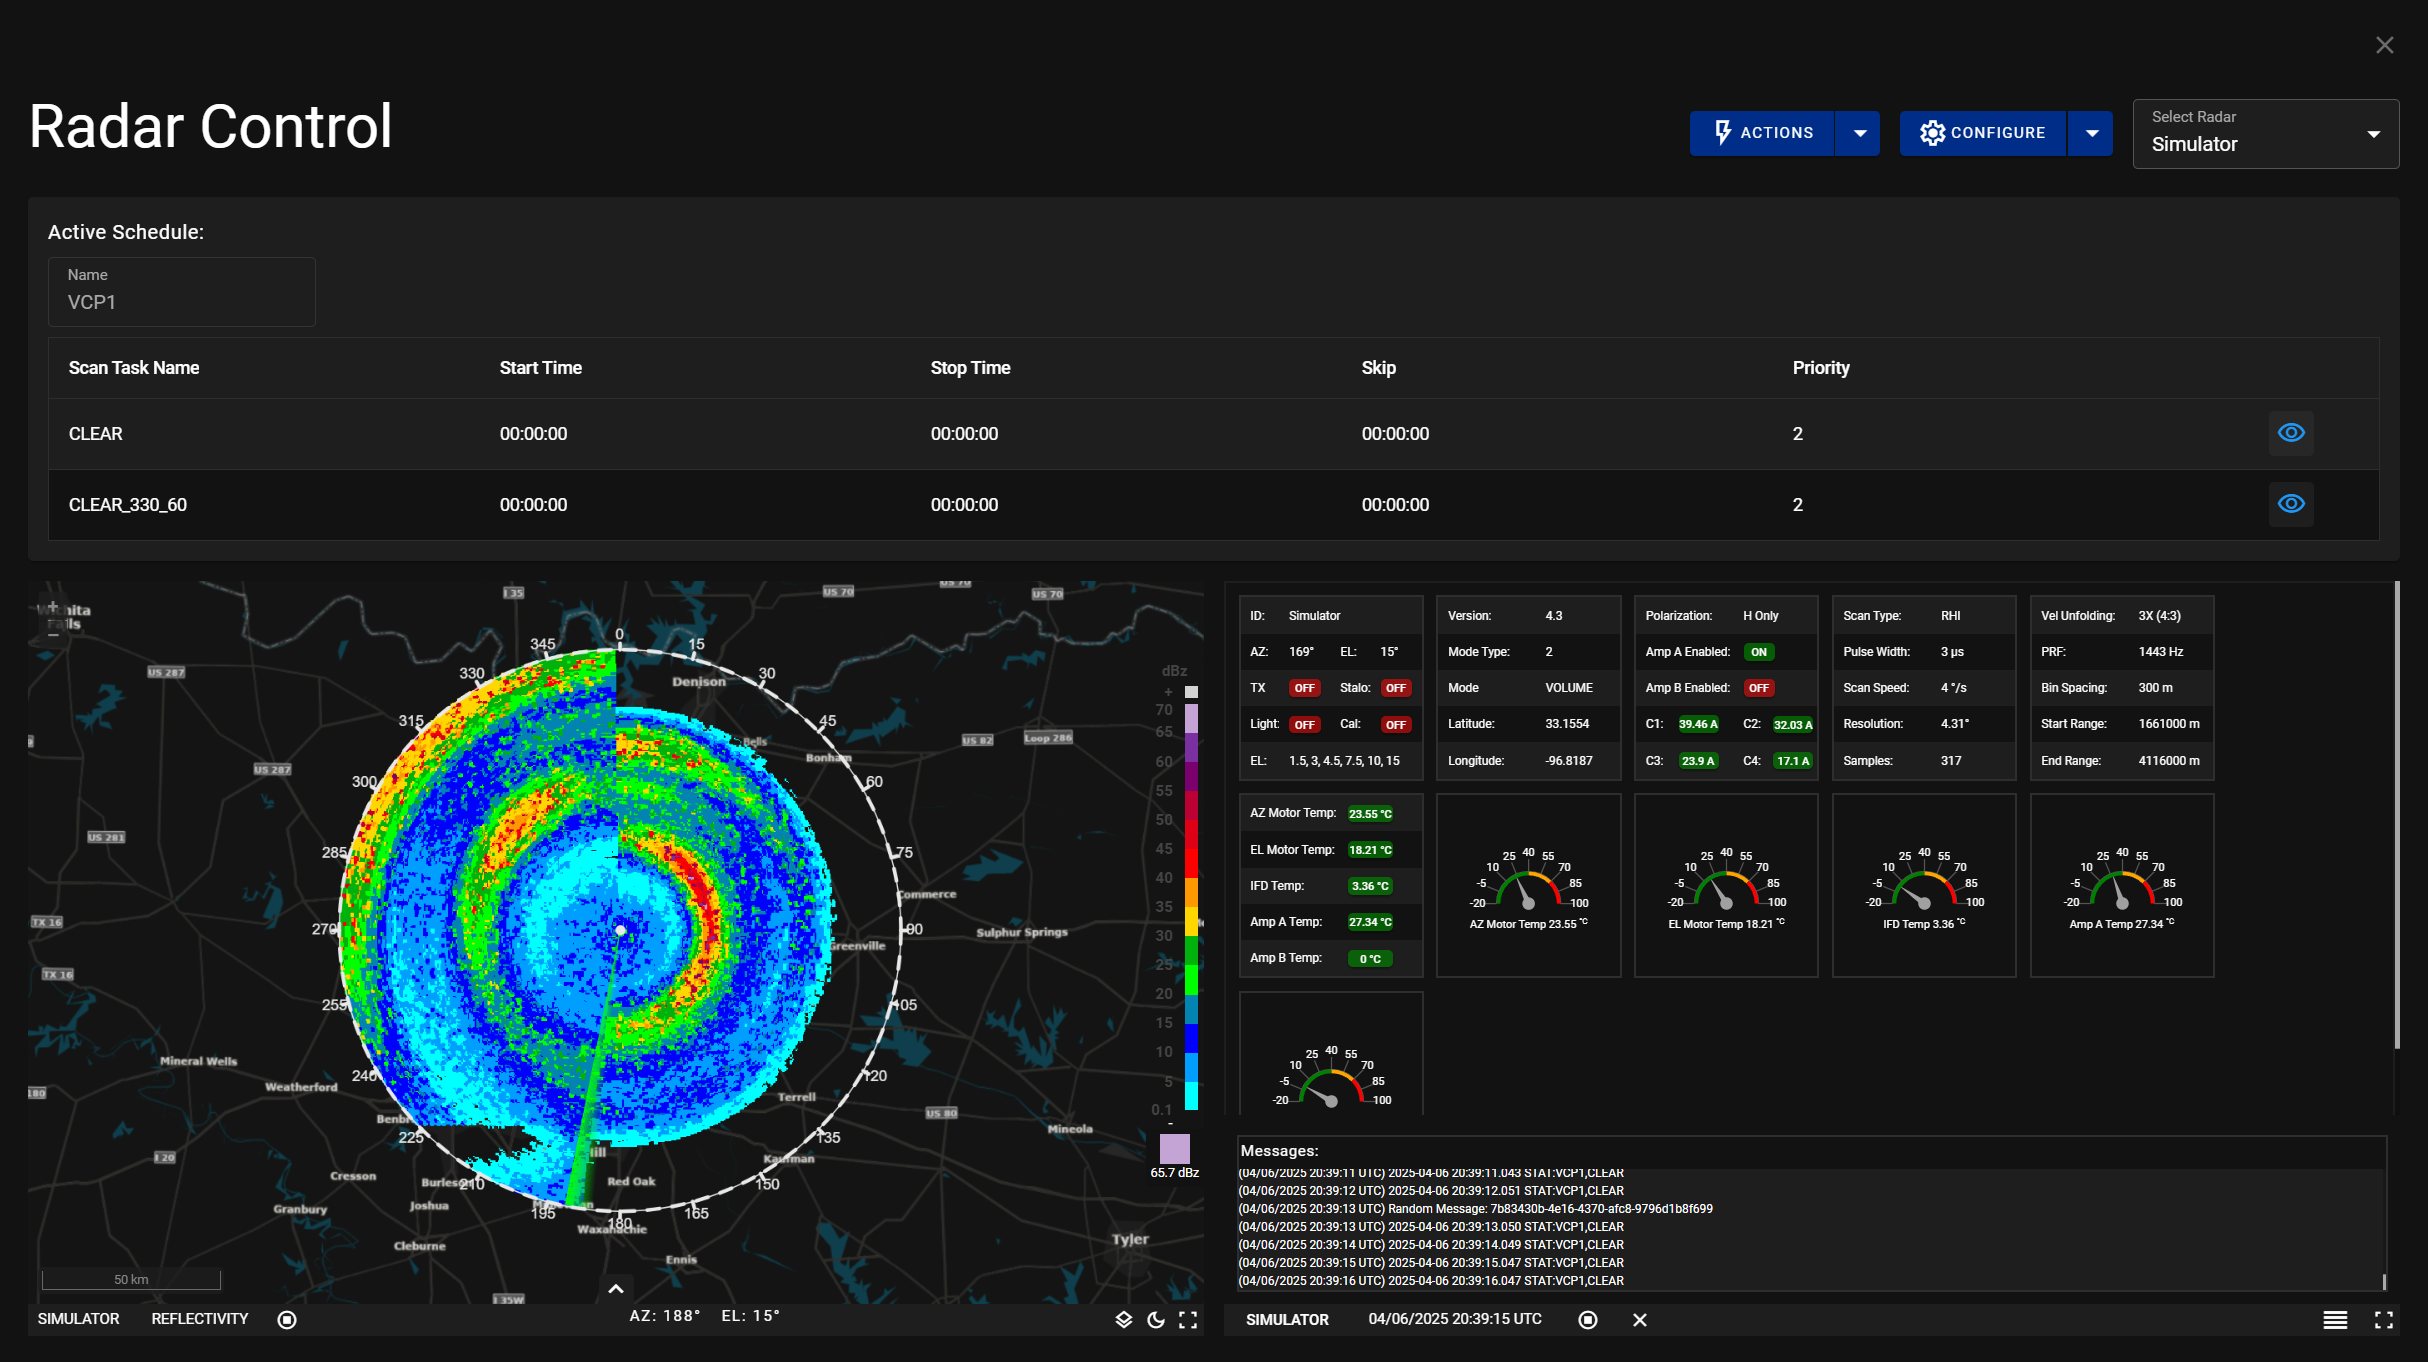Stop the radar map display
Image resolution: width=2428 pixels, height=1362 pixels.
pyautogui.click(x=287, y=1319)
